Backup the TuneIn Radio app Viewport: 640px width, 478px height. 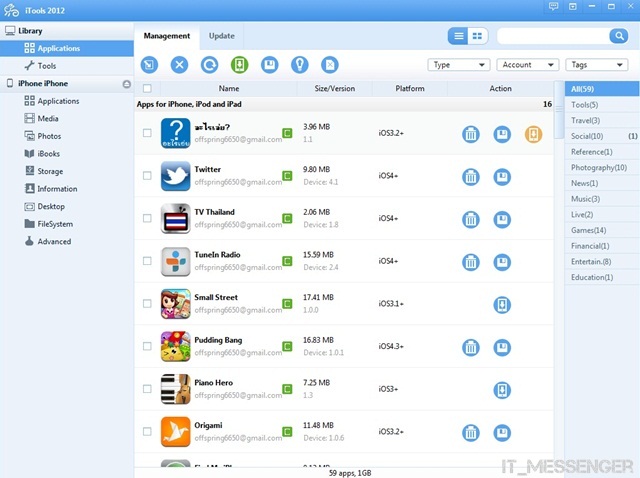point(502,262)
